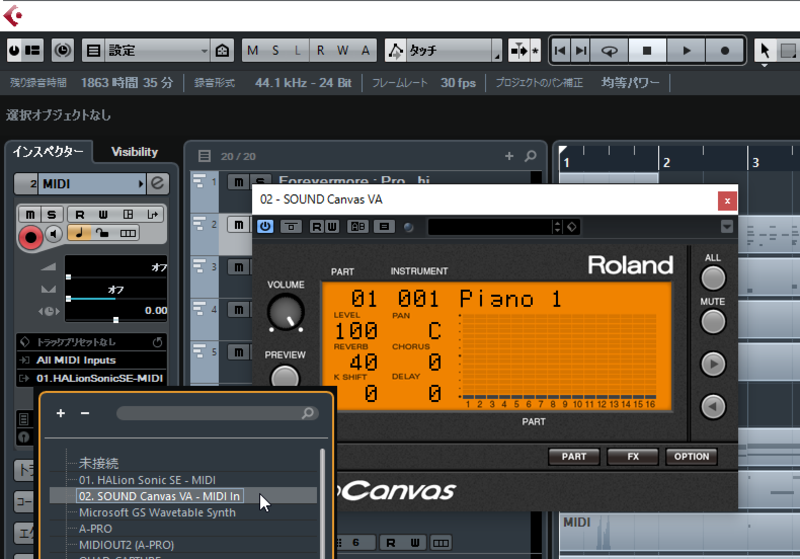Click the add track plus icon in track list
This screenshot has height=559, width=800.
point(509,156)
